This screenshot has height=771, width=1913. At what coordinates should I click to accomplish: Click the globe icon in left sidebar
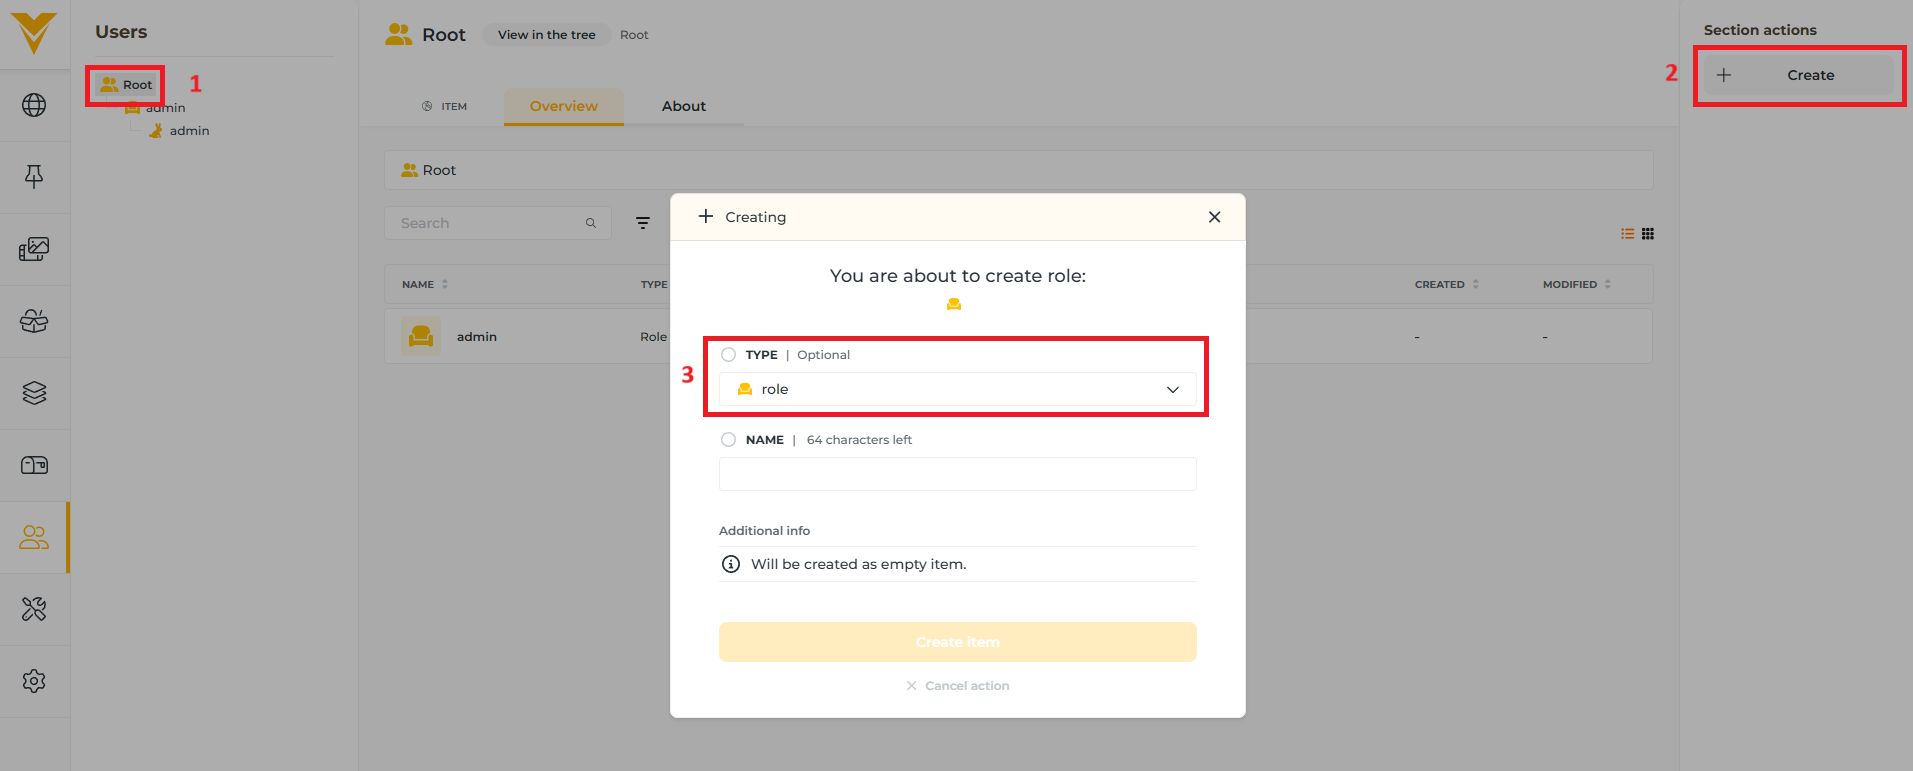(34, 105)
